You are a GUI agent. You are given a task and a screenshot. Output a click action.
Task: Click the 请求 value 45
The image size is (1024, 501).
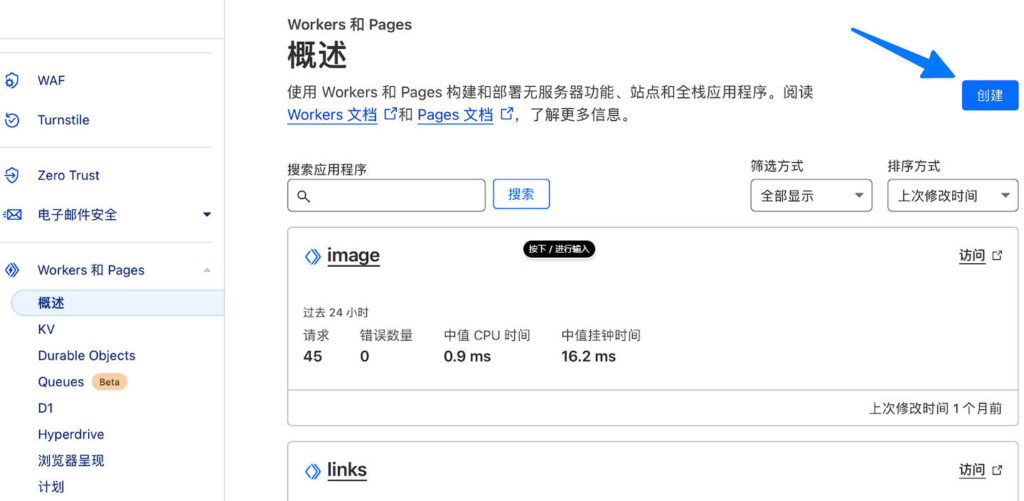point(313,357)
